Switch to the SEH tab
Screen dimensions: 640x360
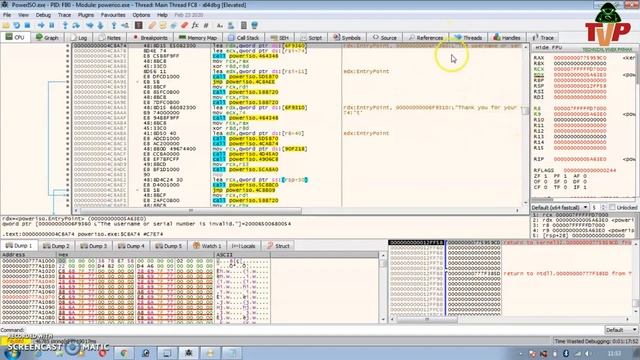click(280, 38)
